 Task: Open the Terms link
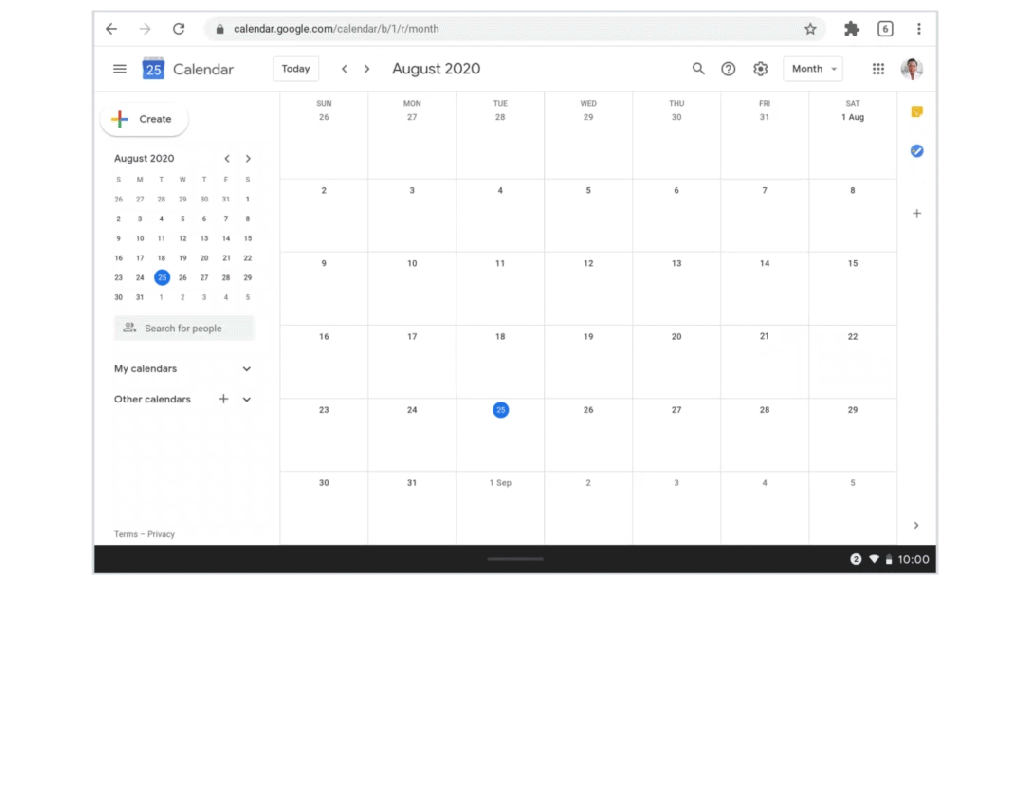(x=126, y=534)
